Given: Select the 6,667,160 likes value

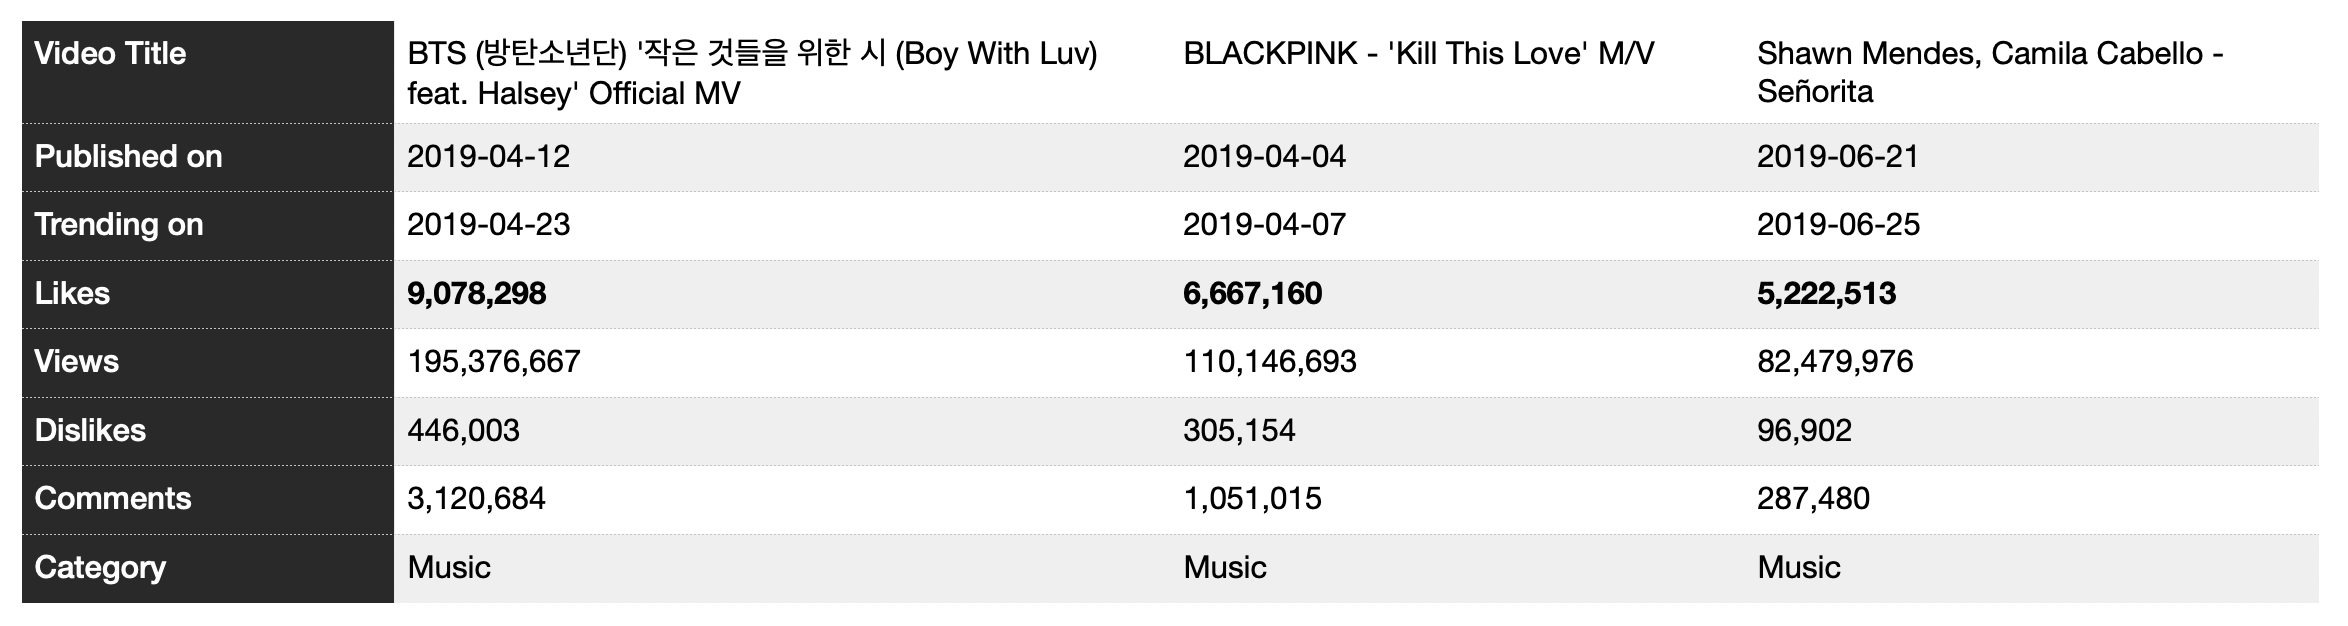Looking at the screenshot, I should click(x=1253, y=294).
